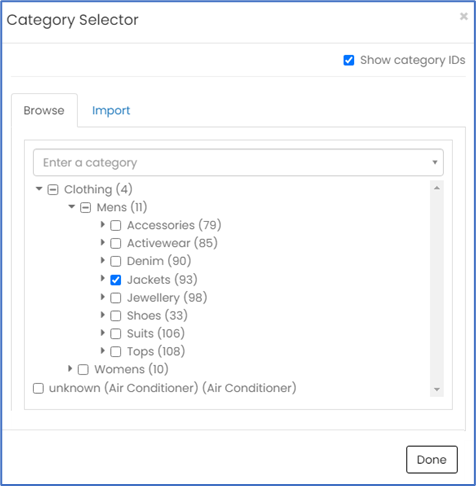Click the Done button
This screenshot has height=486, width=476.
(432, 460)
